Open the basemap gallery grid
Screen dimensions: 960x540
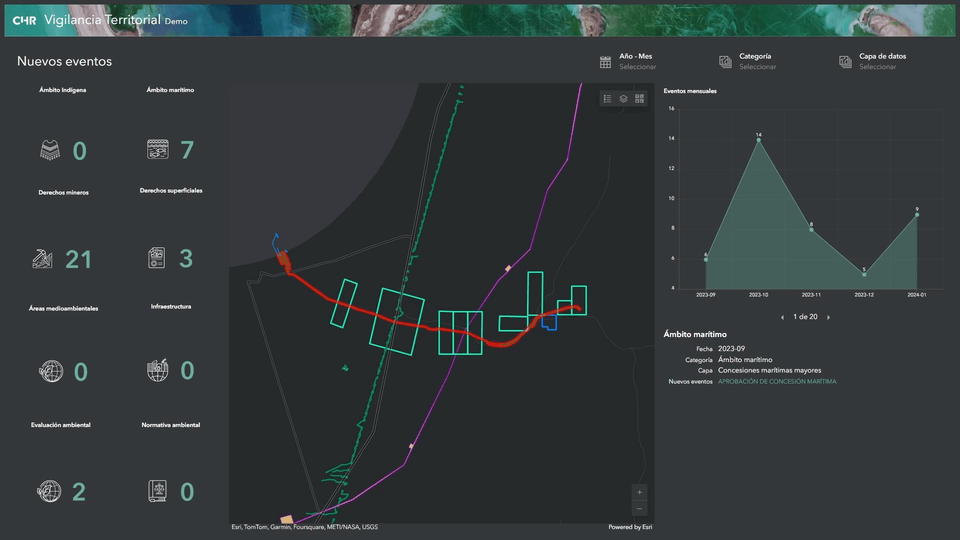click(640, 98)
